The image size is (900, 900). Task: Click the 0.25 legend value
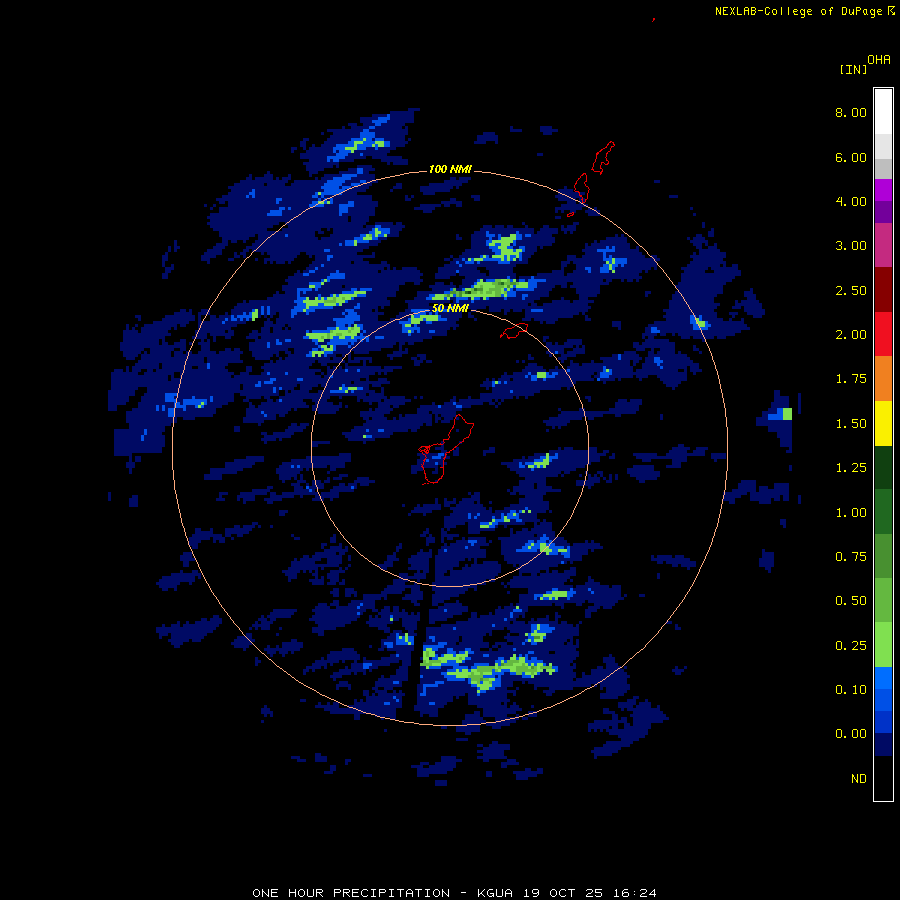(x=851, y=646)
